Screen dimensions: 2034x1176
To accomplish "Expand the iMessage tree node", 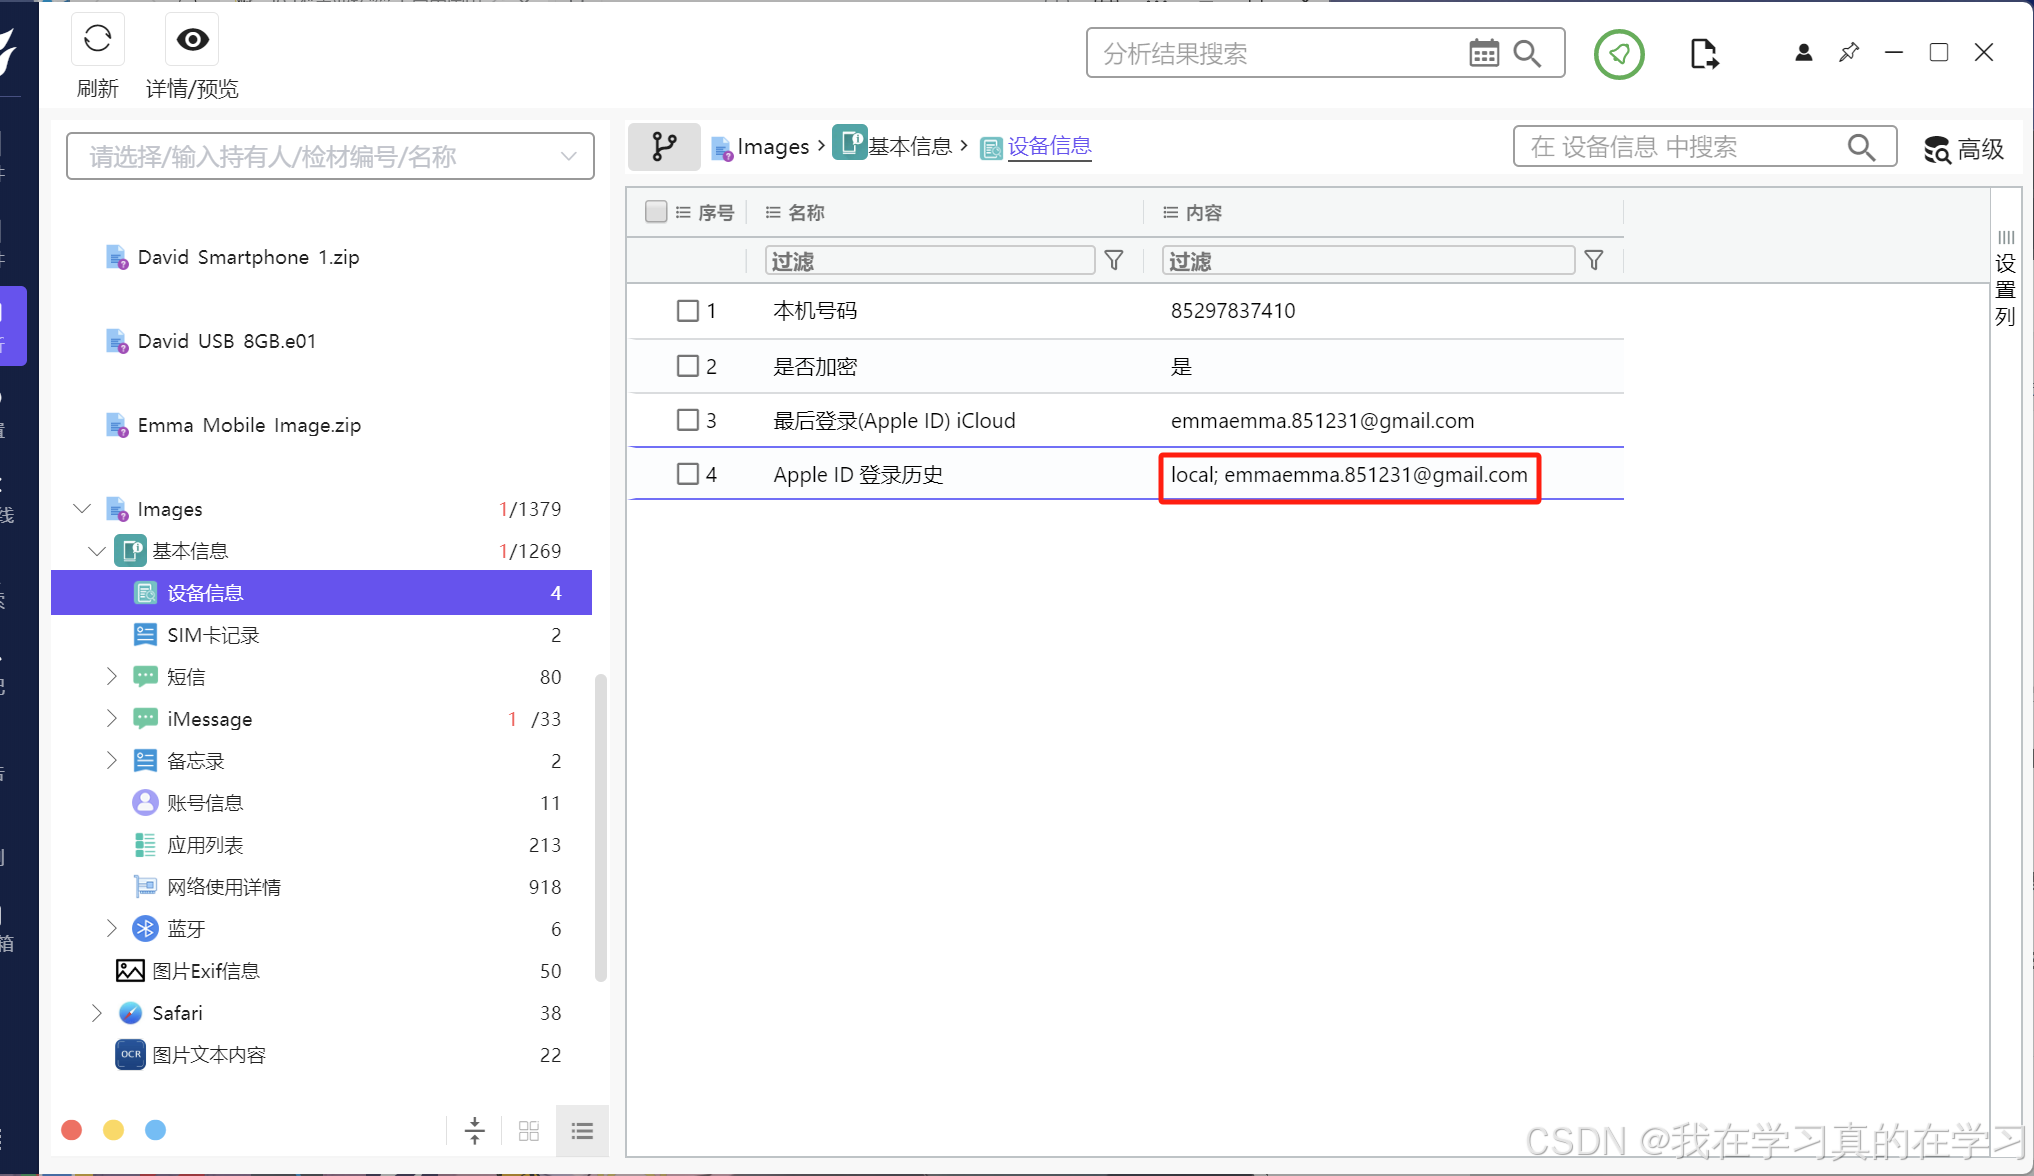I will 112,719.
